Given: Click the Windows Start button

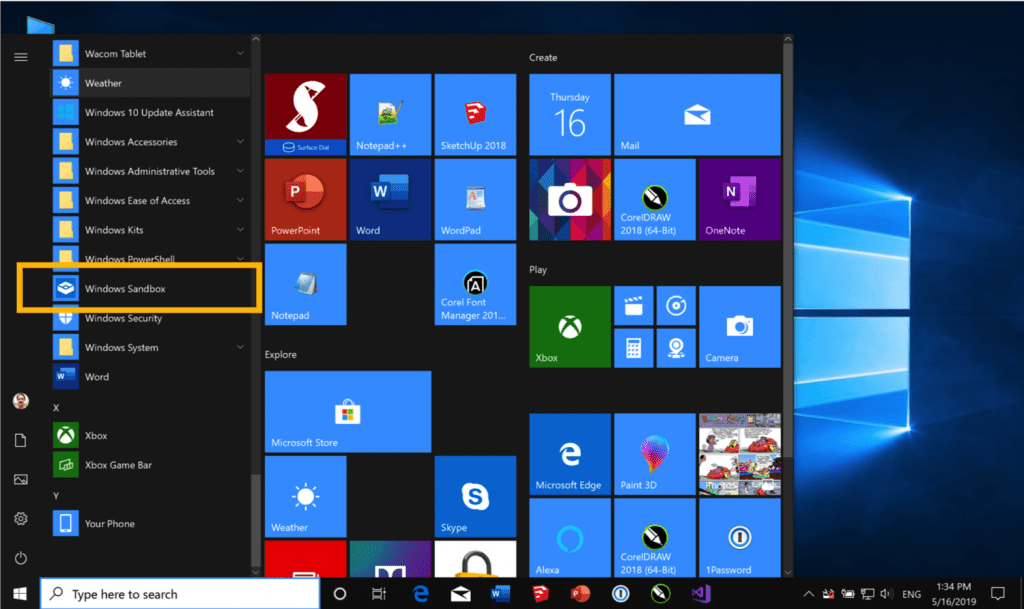Looking at the screenshot, I should click(20, 594).
